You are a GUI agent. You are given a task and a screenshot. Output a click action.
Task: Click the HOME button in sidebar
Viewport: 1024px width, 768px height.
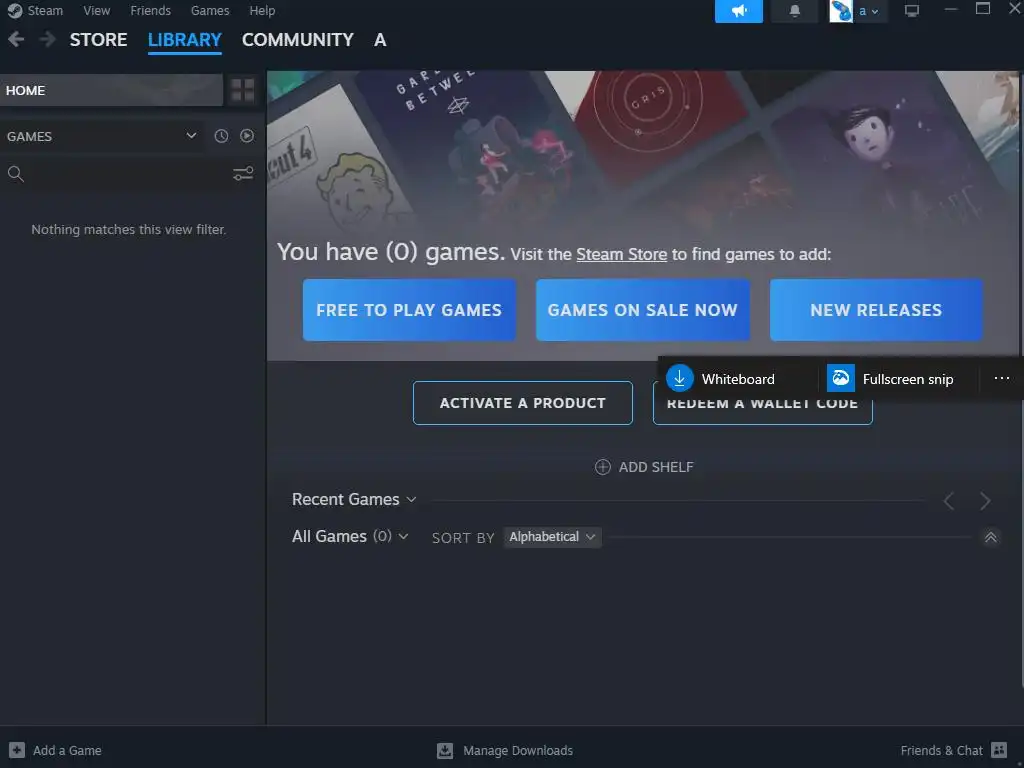tap(111, 90)
